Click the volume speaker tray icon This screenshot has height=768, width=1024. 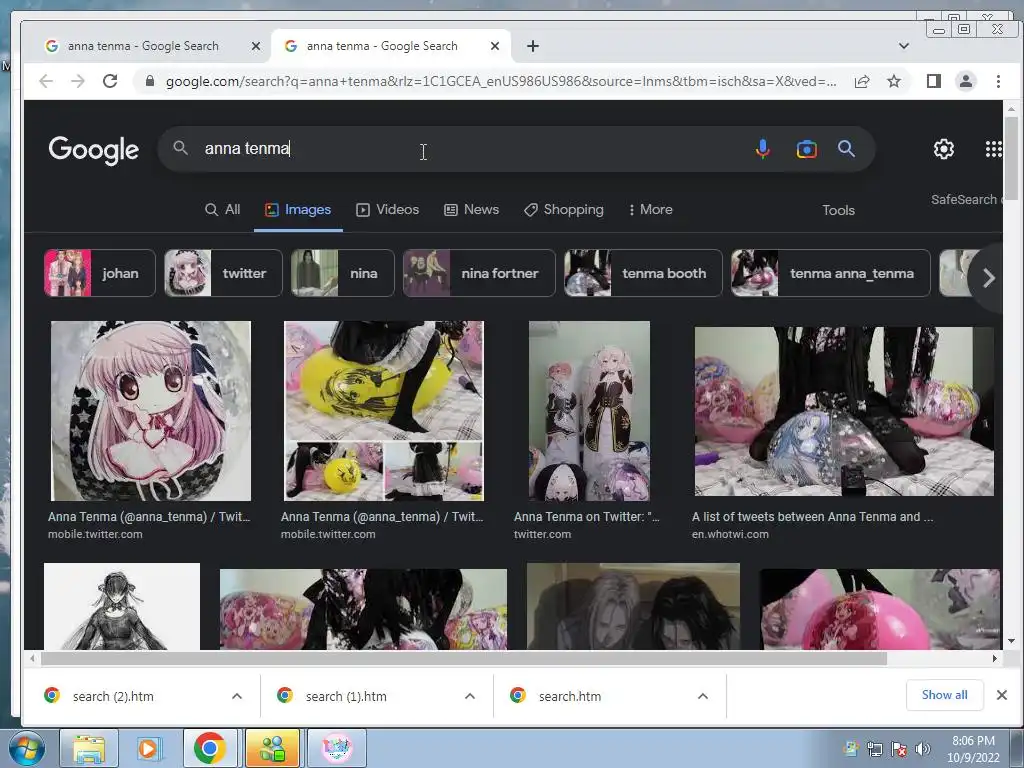point(923,749)
